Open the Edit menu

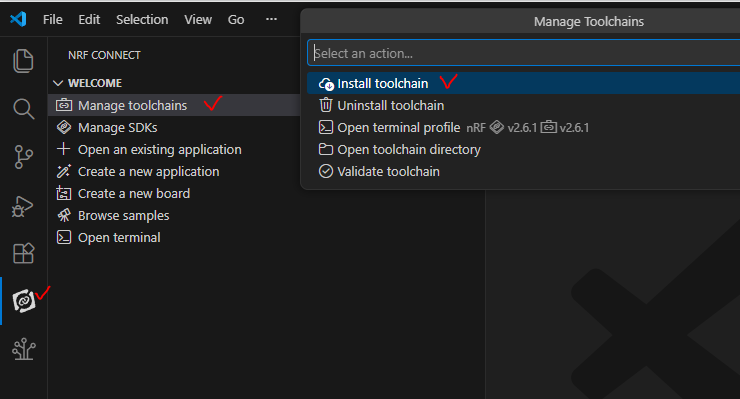pyautogui.click(x=89, y=19)
